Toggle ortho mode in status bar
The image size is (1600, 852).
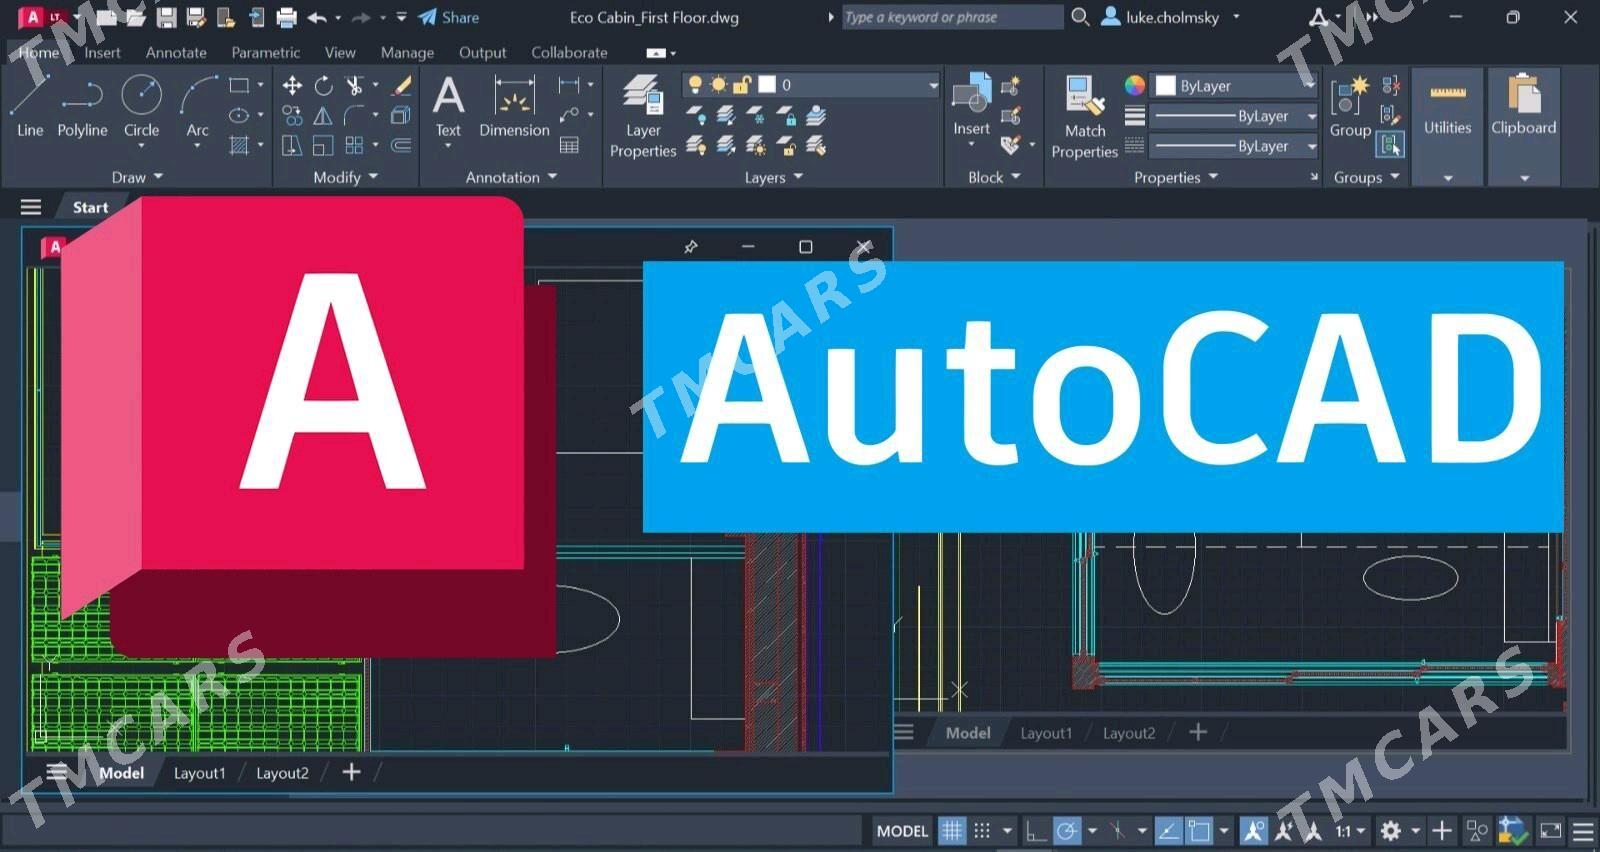1036,831
